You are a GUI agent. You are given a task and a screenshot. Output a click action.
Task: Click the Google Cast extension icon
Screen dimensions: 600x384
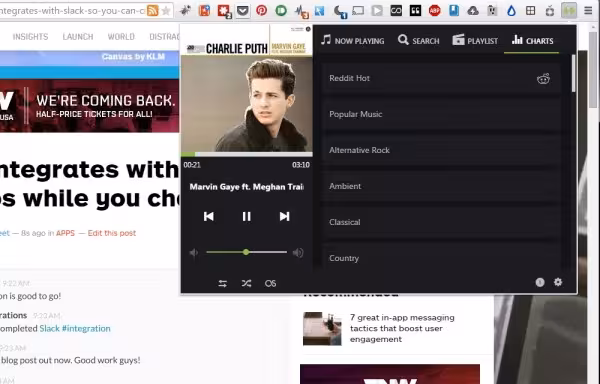pos(358,10)
